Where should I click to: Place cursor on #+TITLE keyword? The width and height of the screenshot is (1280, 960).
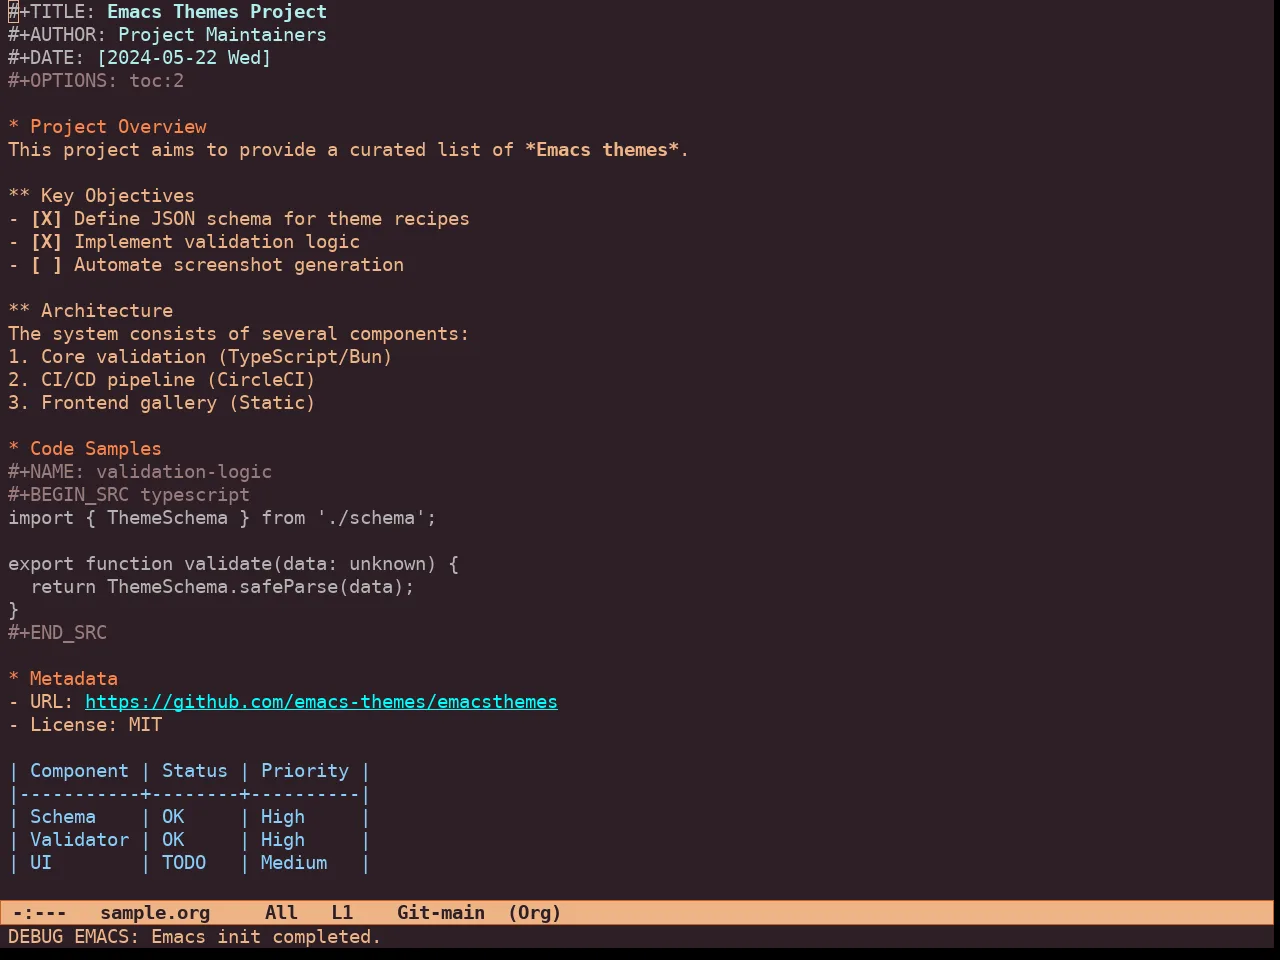pos(52,12)
